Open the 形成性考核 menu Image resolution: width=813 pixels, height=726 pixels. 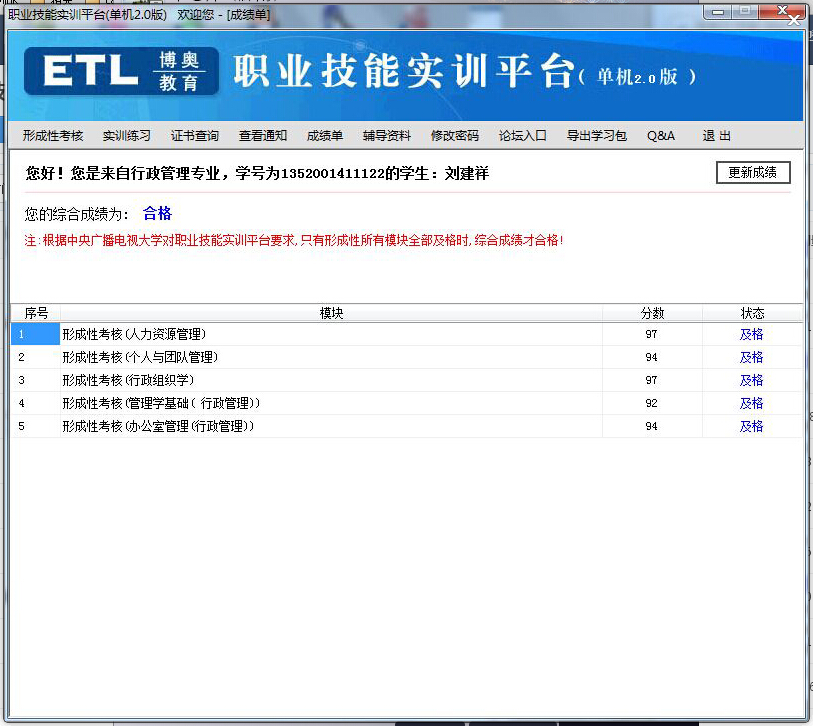53,136
